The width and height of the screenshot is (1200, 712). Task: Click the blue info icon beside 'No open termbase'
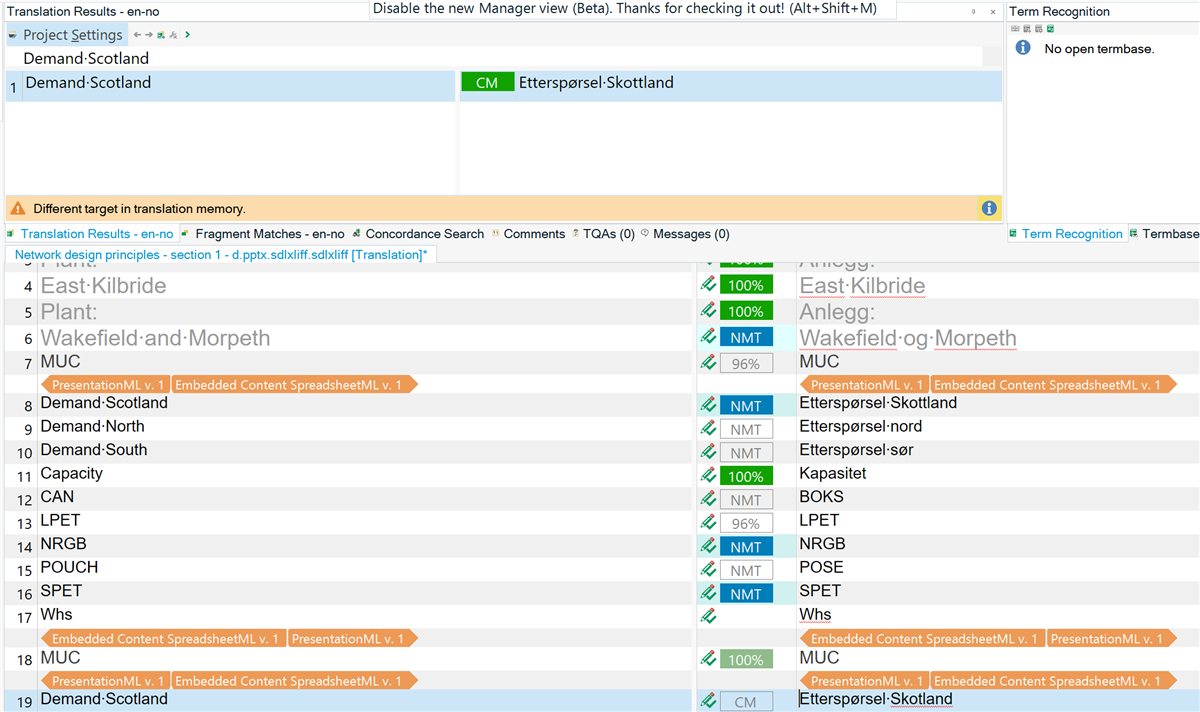(x=1021, y=47)
